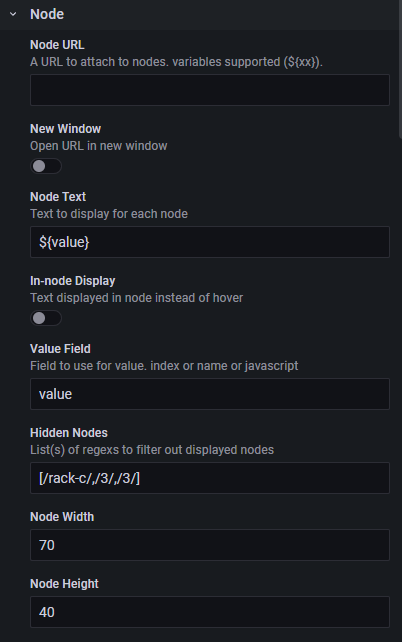Viewport: 402px width, 642px height.
Task: Click the "In-node Display" label
Action: click(73, 281)
